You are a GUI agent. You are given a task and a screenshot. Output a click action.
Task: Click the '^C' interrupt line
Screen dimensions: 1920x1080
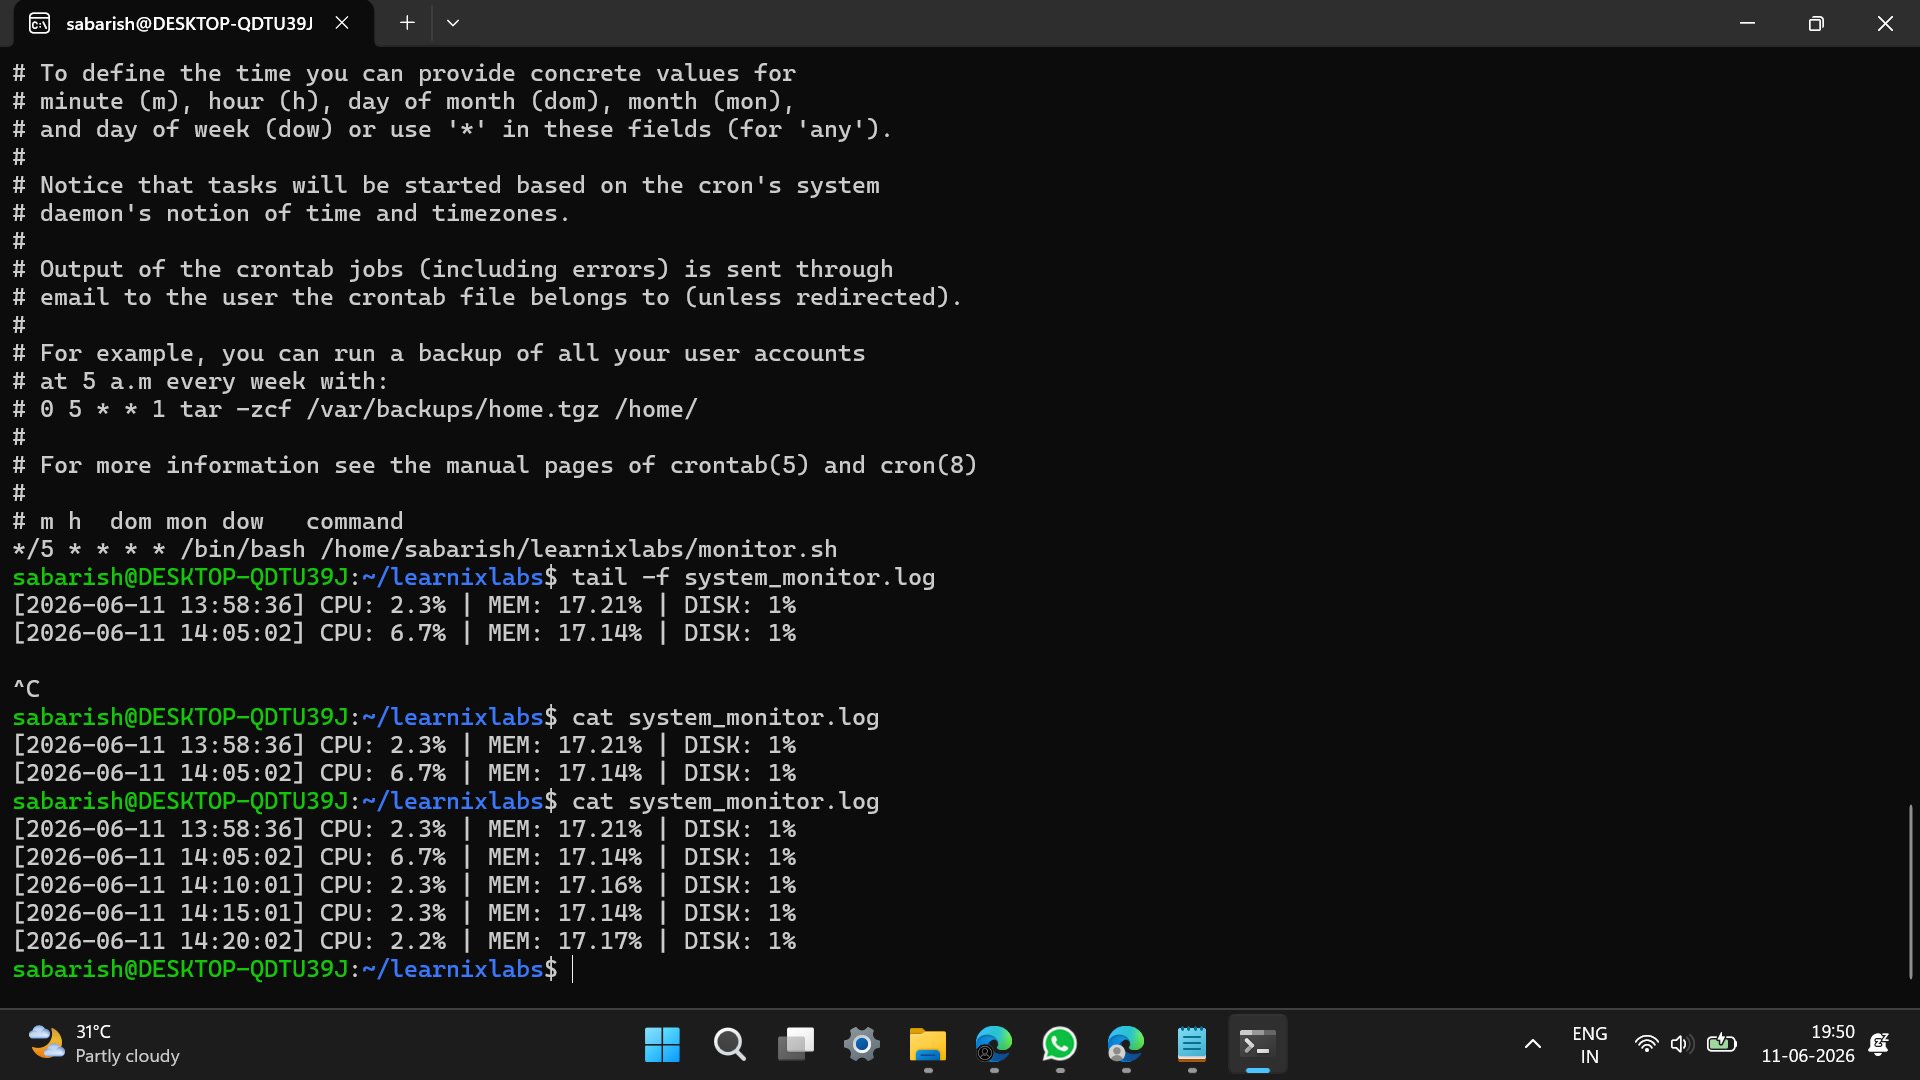point(26,689)
